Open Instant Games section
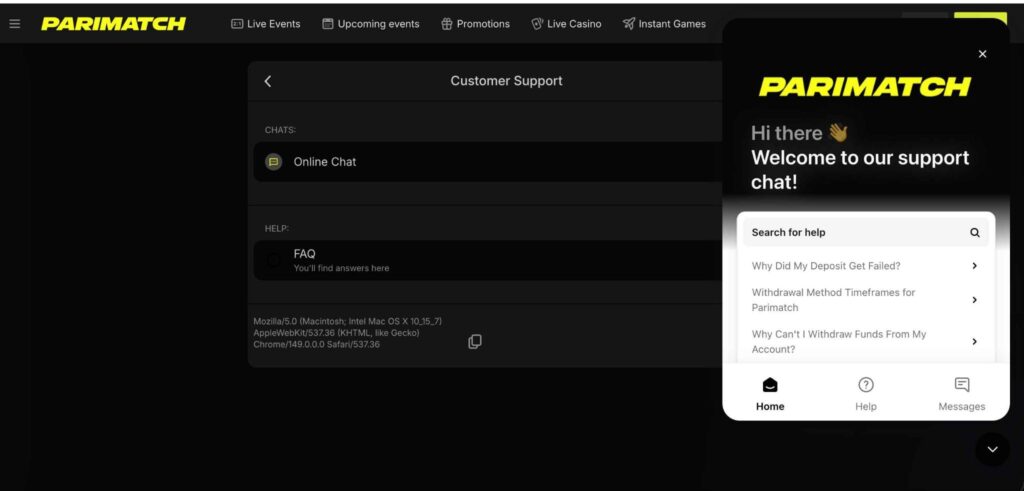The width and height of the screenshot is (1024, 491). tap(664, 24)
